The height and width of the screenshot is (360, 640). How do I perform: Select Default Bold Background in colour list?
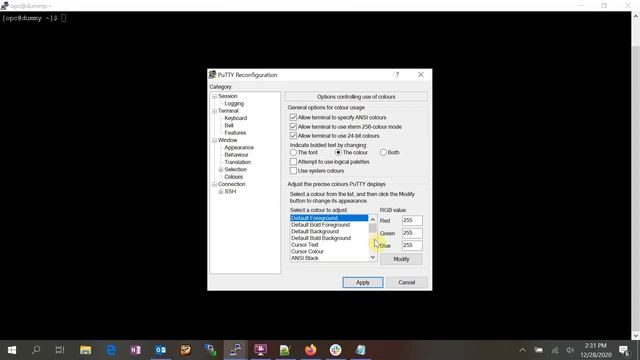pos(329,238)
